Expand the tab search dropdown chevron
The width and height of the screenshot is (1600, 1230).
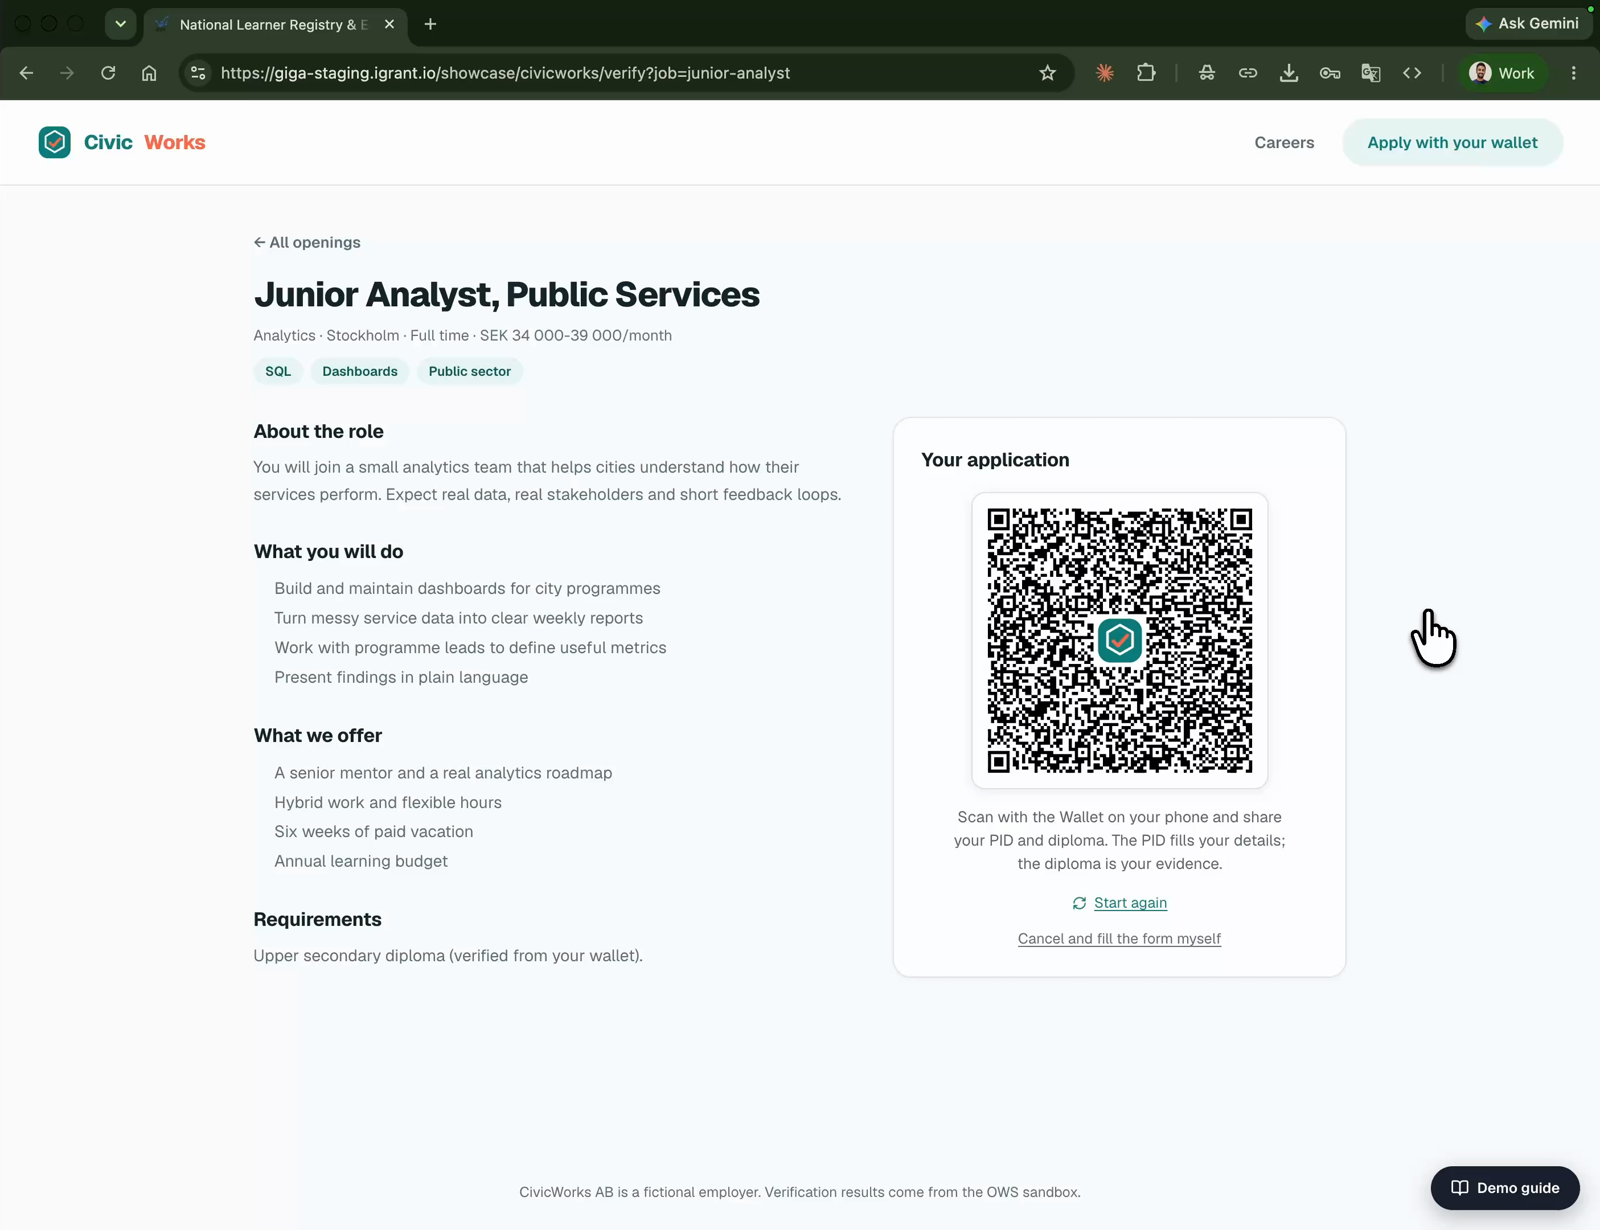click(x=120, y=24)
